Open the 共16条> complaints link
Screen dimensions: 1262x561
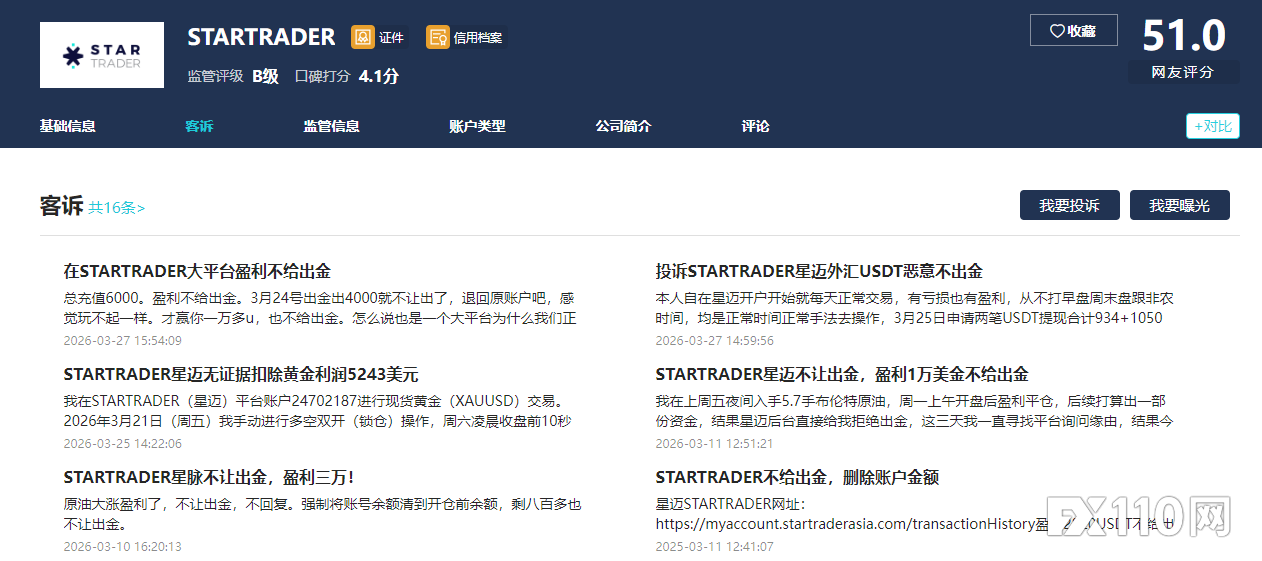pos(116,208)
